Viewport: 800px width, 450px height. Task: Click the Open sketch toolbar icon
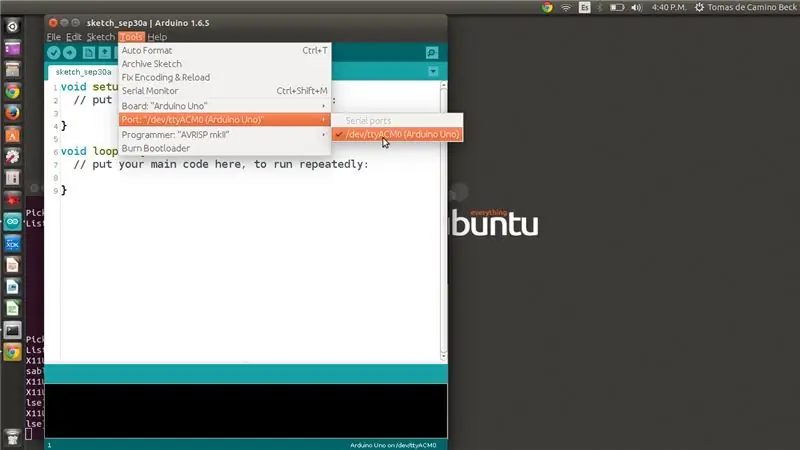click(x=105, y=53)
